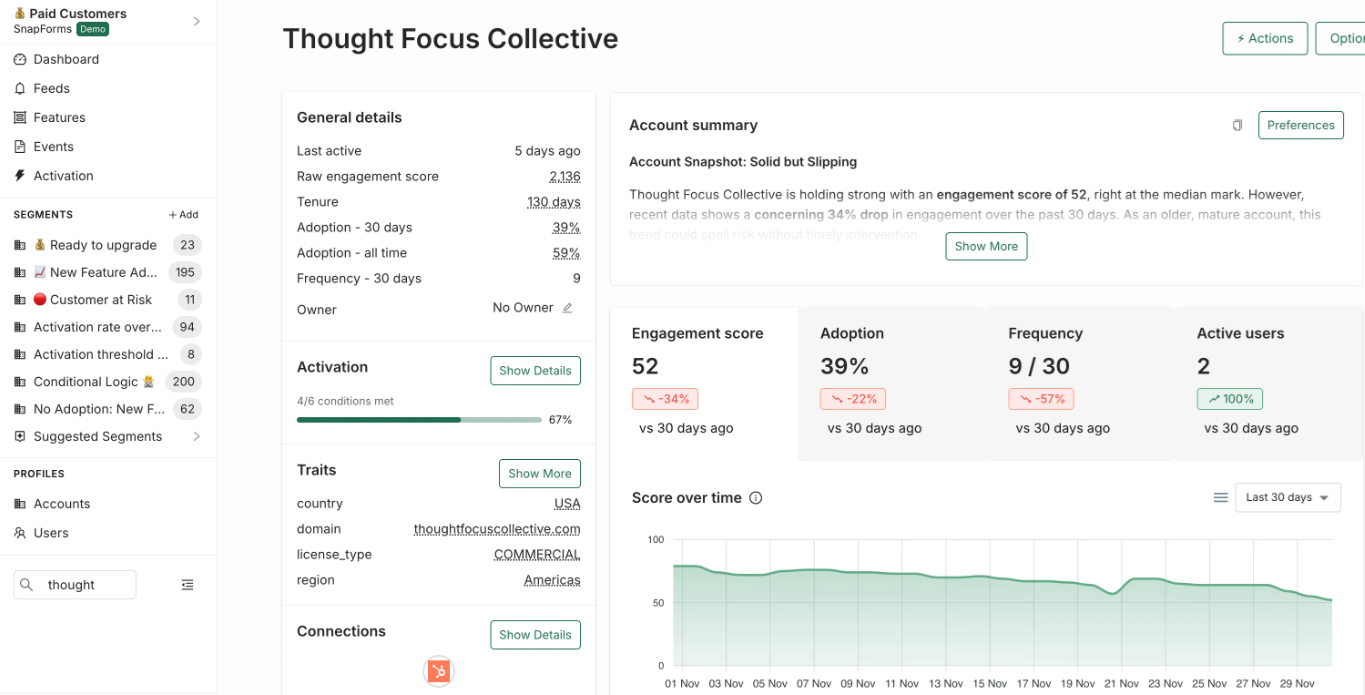1365x695 pixels.
Task: Click the filter icon next to search box
Action: [x=187, y=585]
